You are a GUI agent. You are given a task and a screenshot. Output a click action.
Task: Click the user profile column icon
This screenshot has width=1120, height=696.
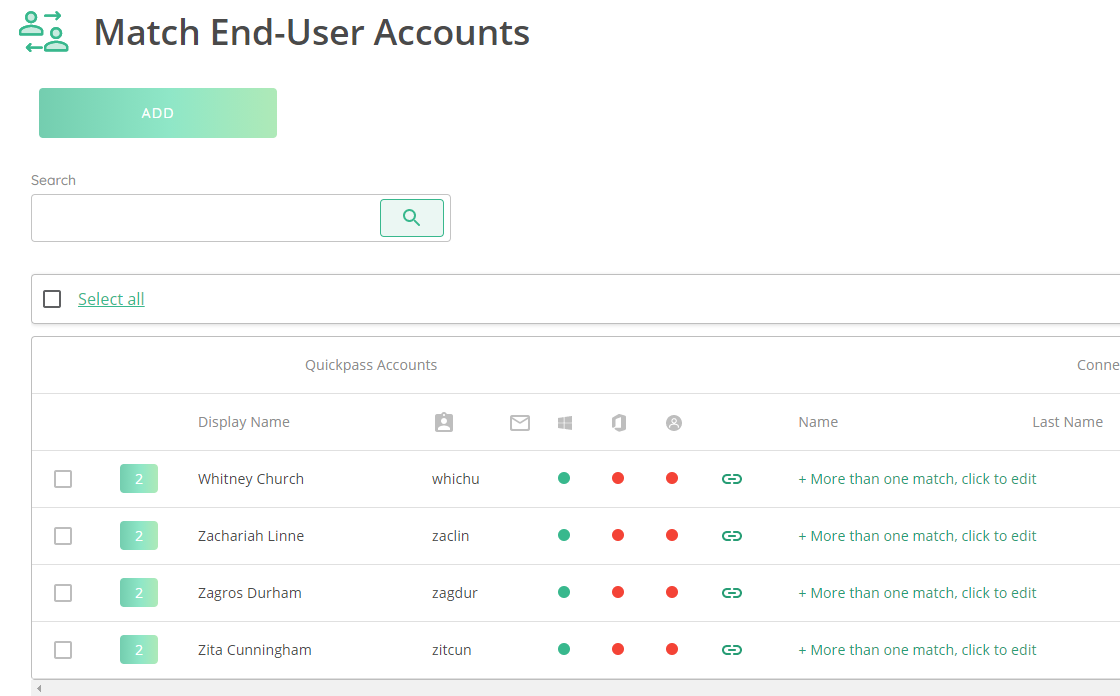[674, 423]
